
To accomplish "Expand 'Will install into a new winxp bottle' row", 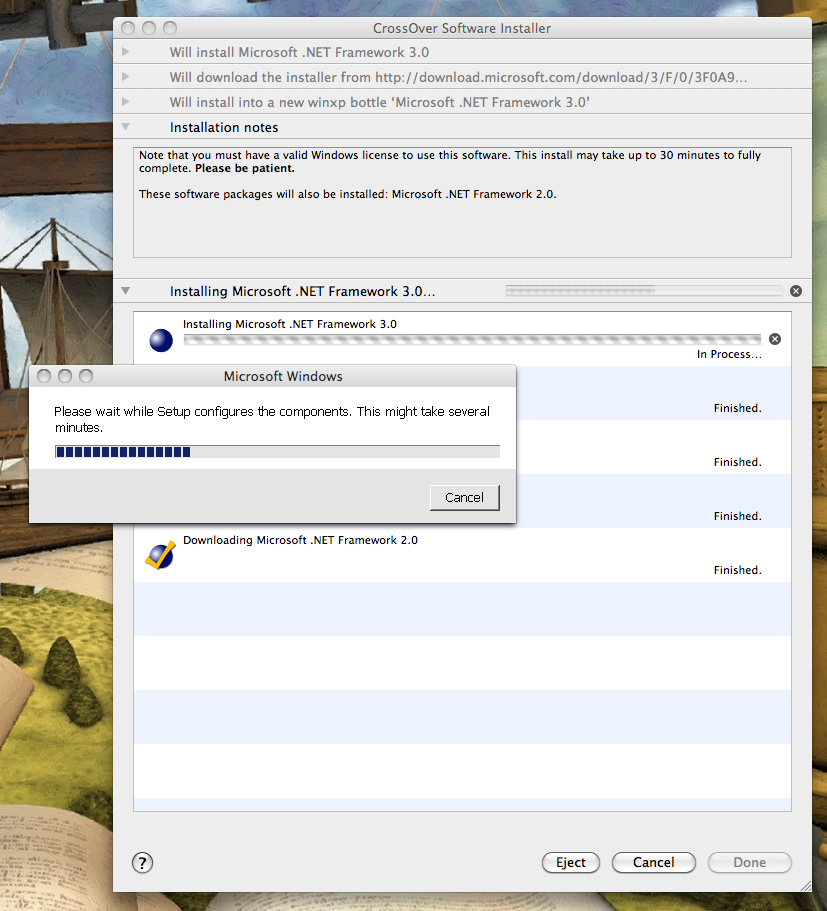I will (x=125, y=101).
